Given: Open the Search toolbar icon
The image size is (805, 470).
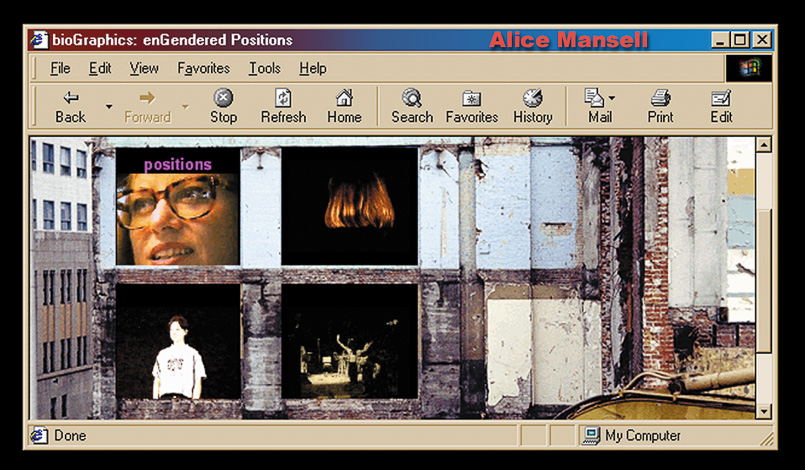Looking at the screenshot, I should click(x=411, y=106).
